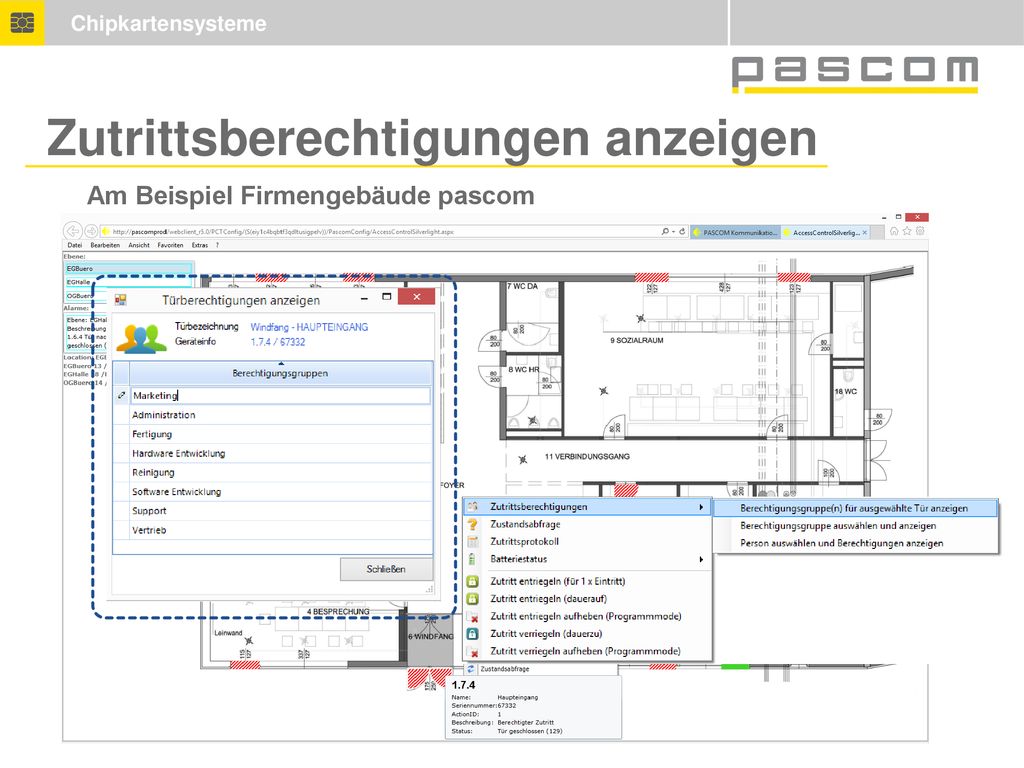Select the Hardware Entwicklung group row

pyautogui.click(x=273, y=453)
